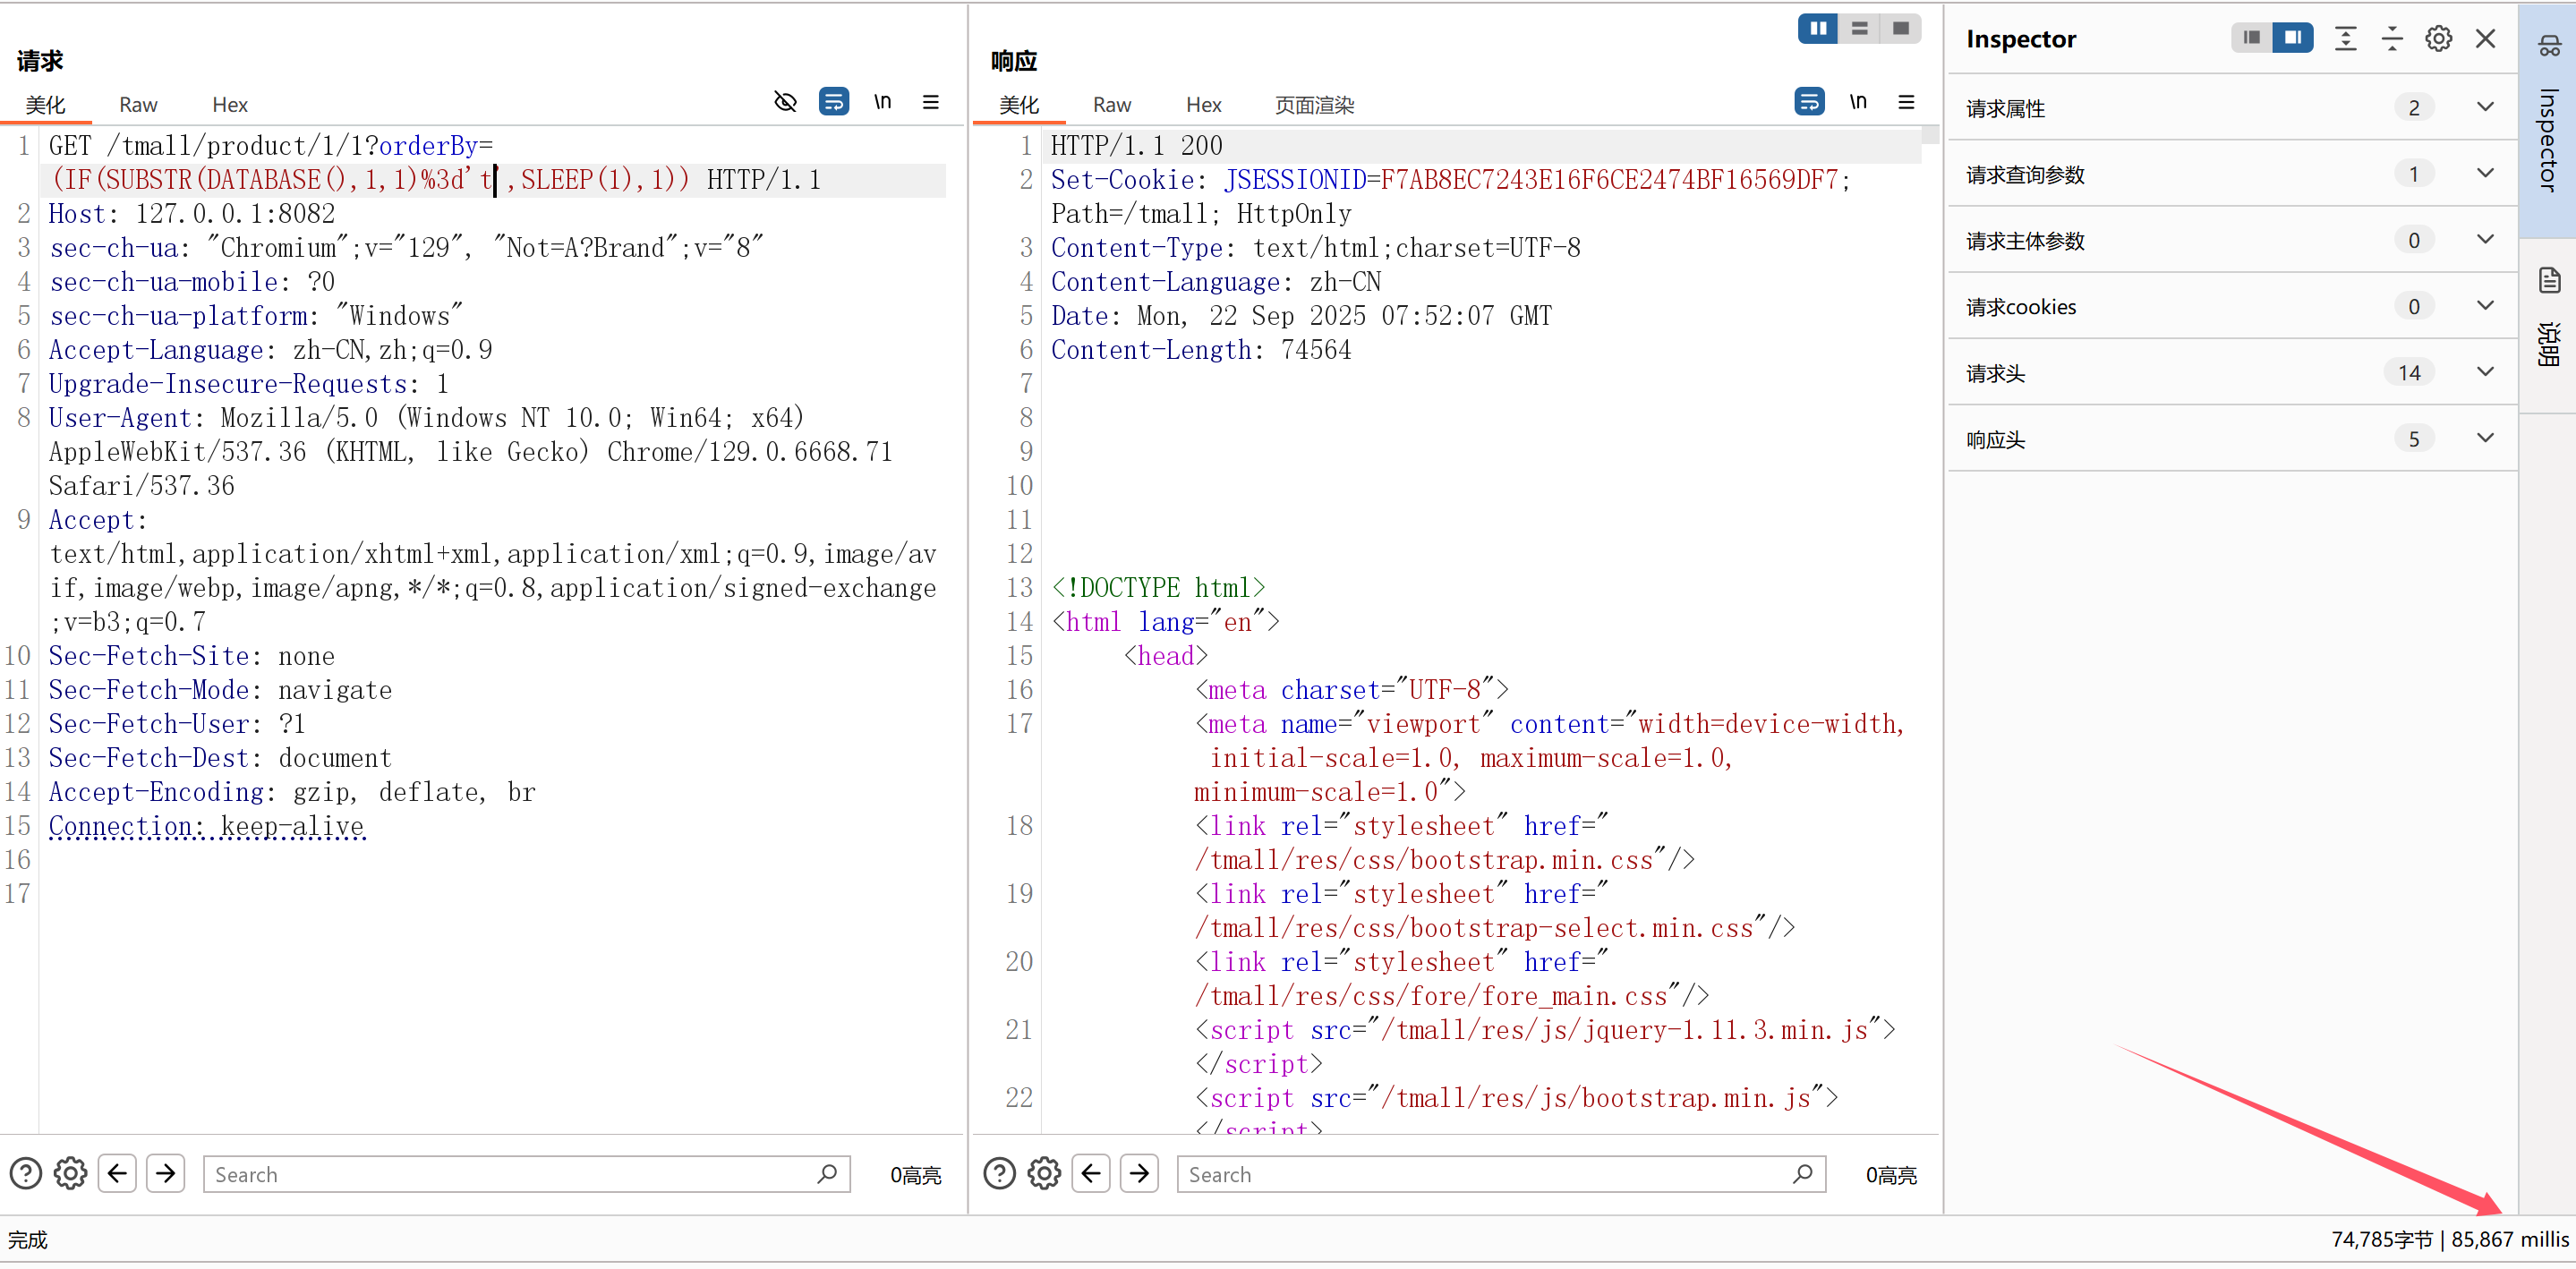Select response 美化 tab
Screen dimensions: 2576x1269
1020,105
